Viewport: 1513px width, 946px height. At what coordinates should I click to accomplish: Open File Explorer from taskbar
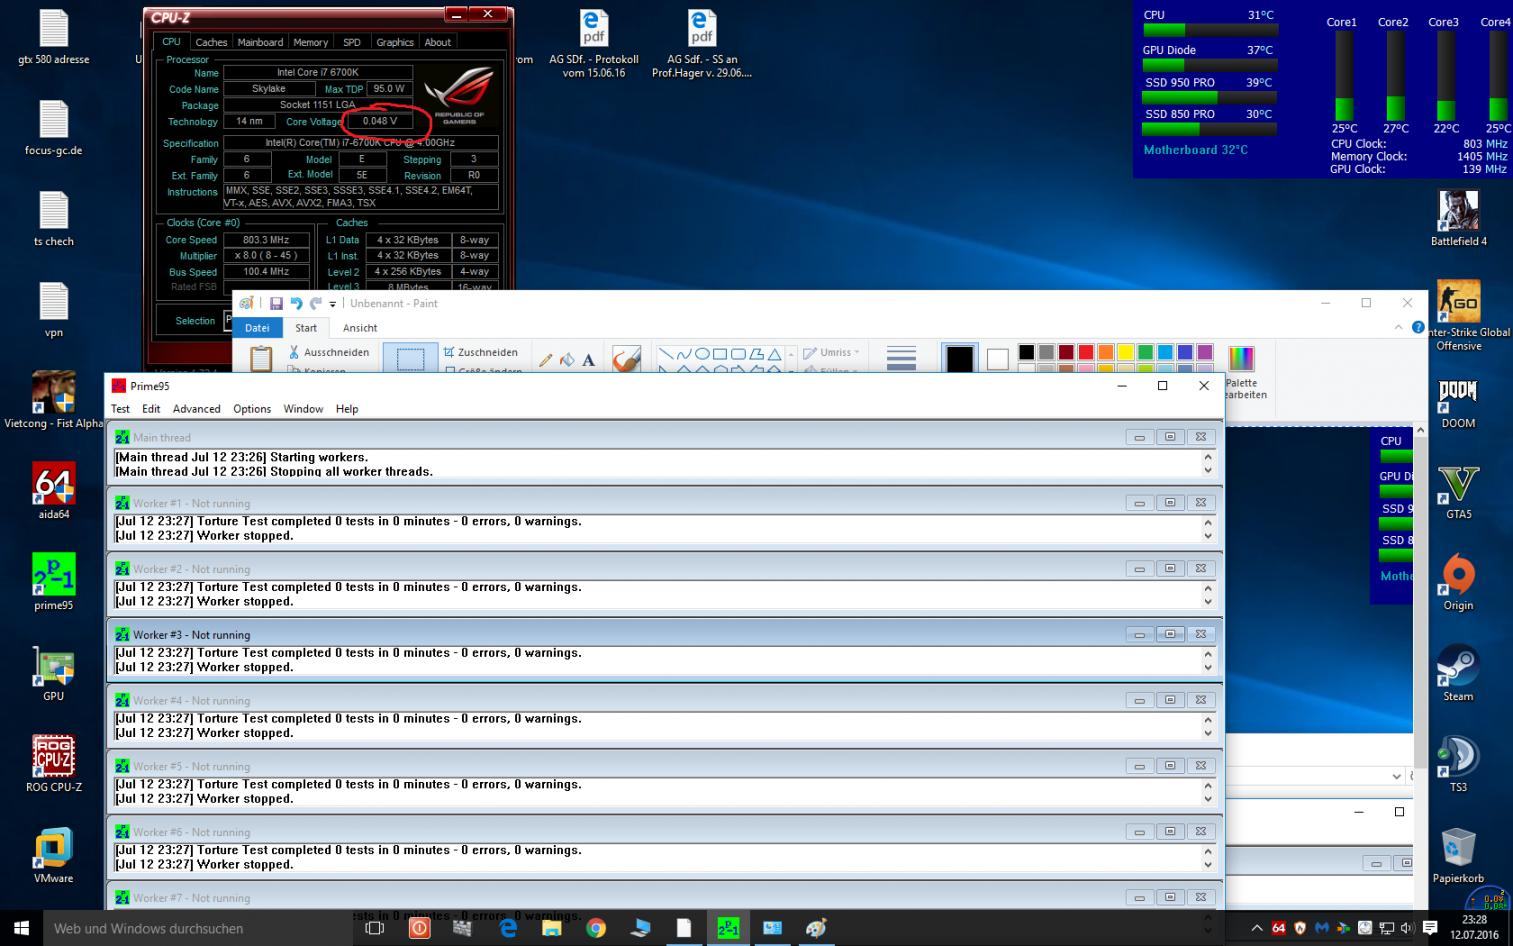point(552,928)
